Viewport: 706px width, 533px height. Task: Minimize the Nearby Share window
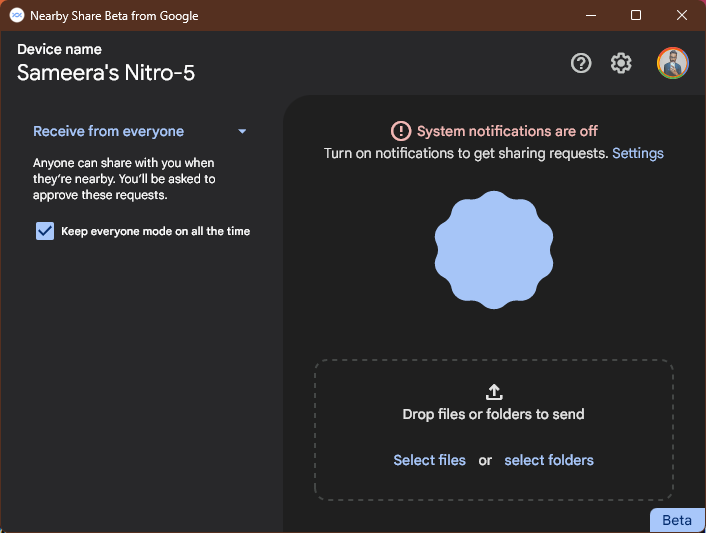pyautogui.click(x=591, y=15)
